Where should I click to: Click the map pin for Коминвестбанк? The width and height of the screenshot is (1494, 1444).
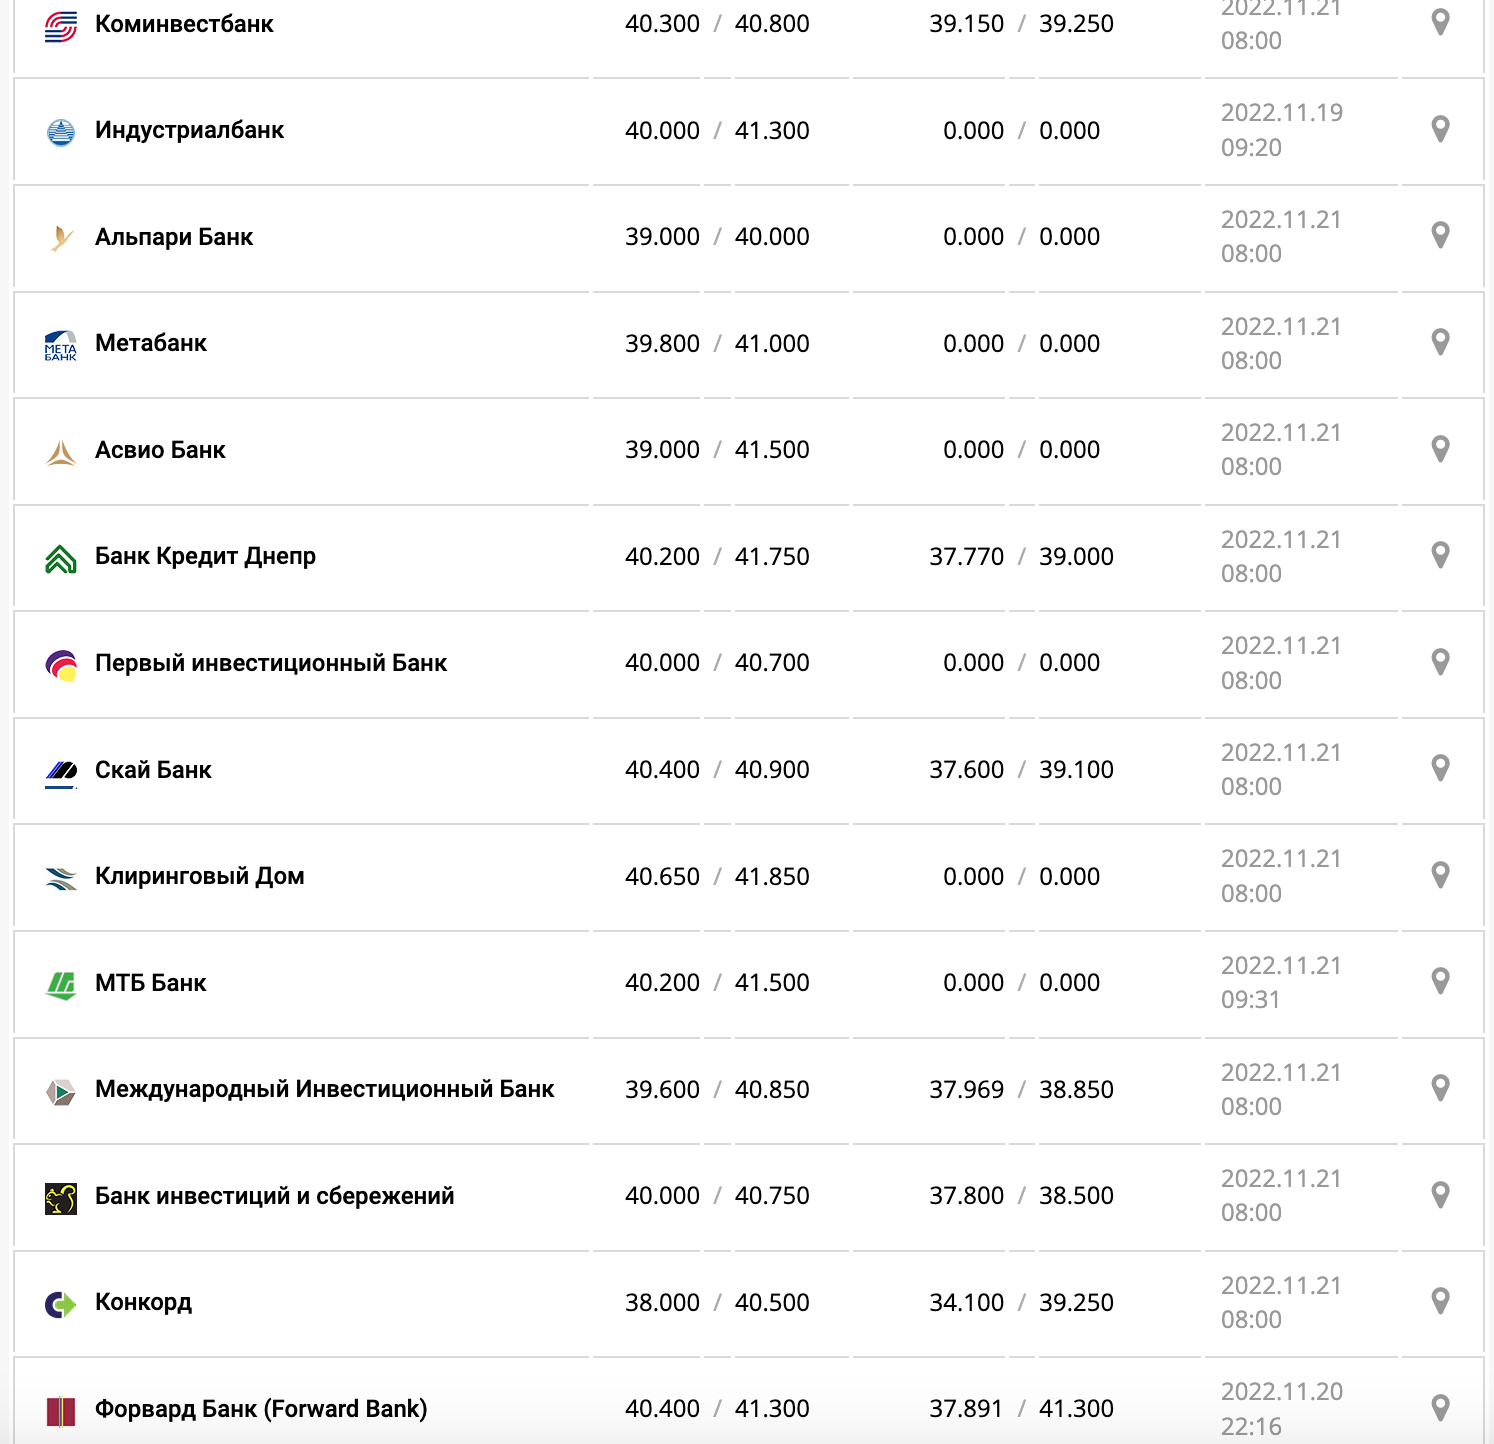click(x=1440, y=22)
